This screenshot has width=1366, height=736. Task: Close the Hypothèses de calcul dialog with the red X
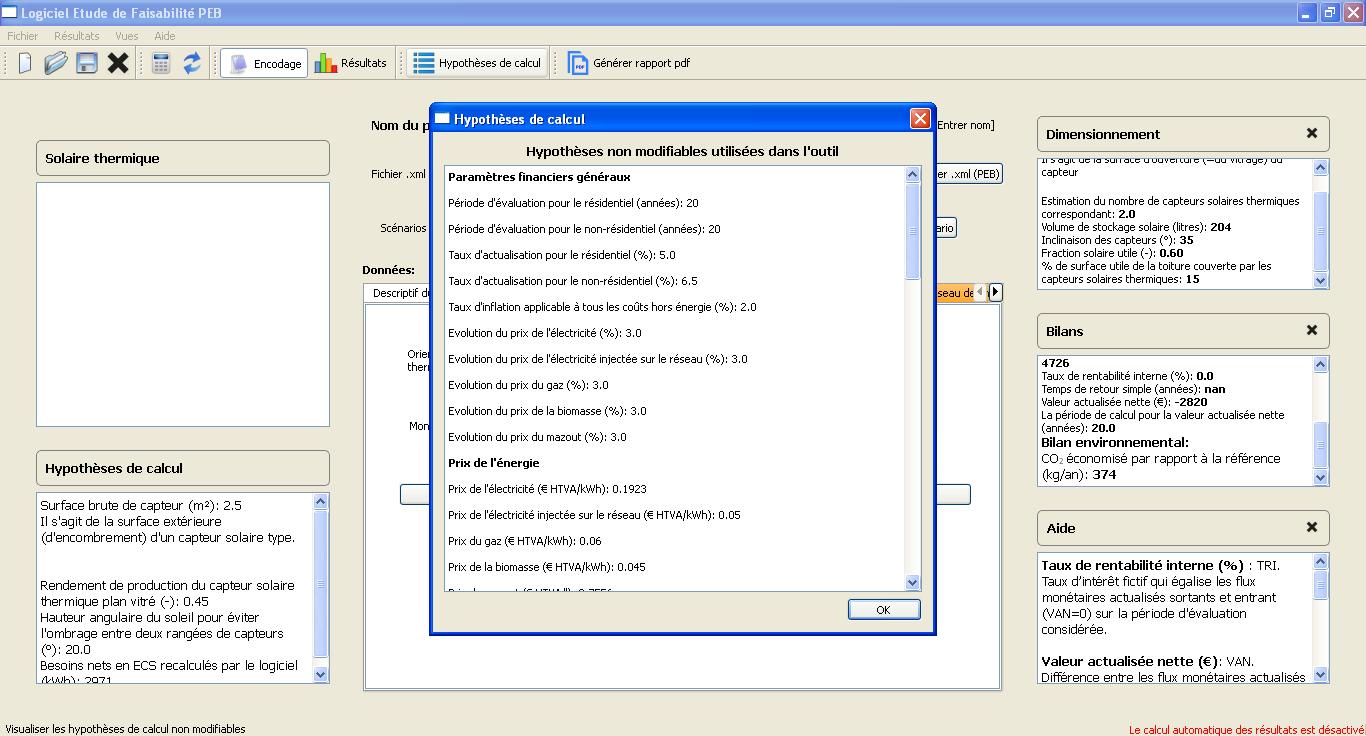pos(920,118)
